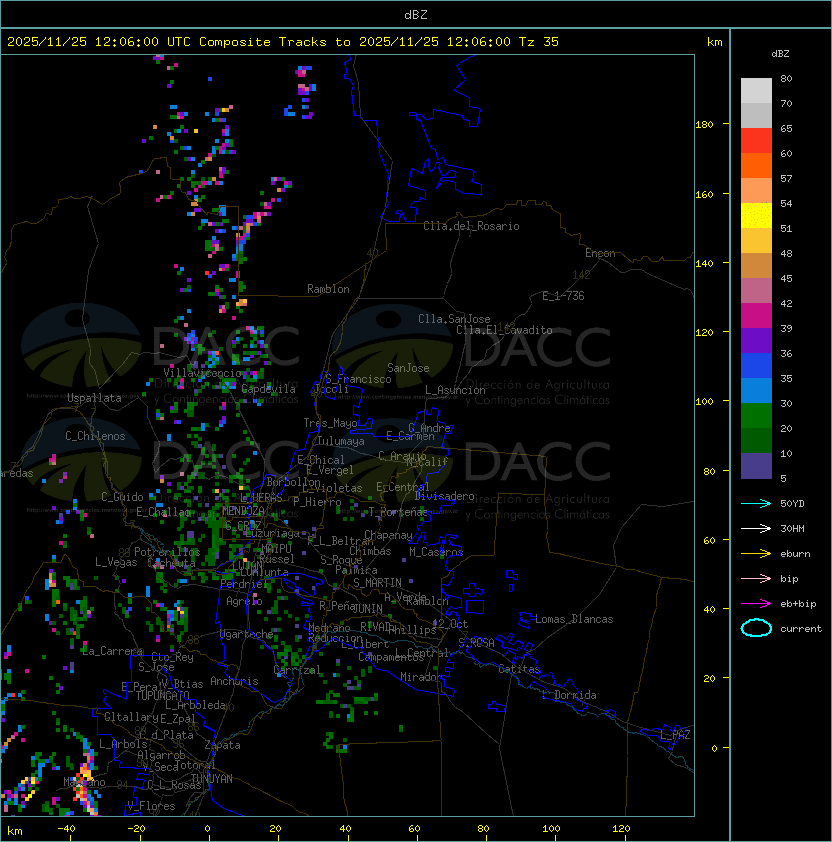Select the magenta swatch in dBZ scale
Viewport: 832px width, 842px height.
point(756,316)
